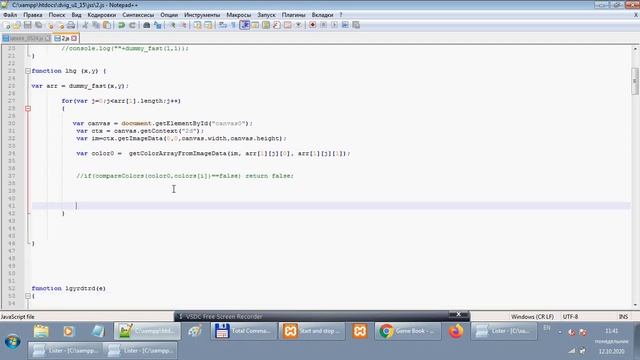The image size is (640, 360).
Task: Open the Инструменты menu
Action: click(x=202, y=15)
